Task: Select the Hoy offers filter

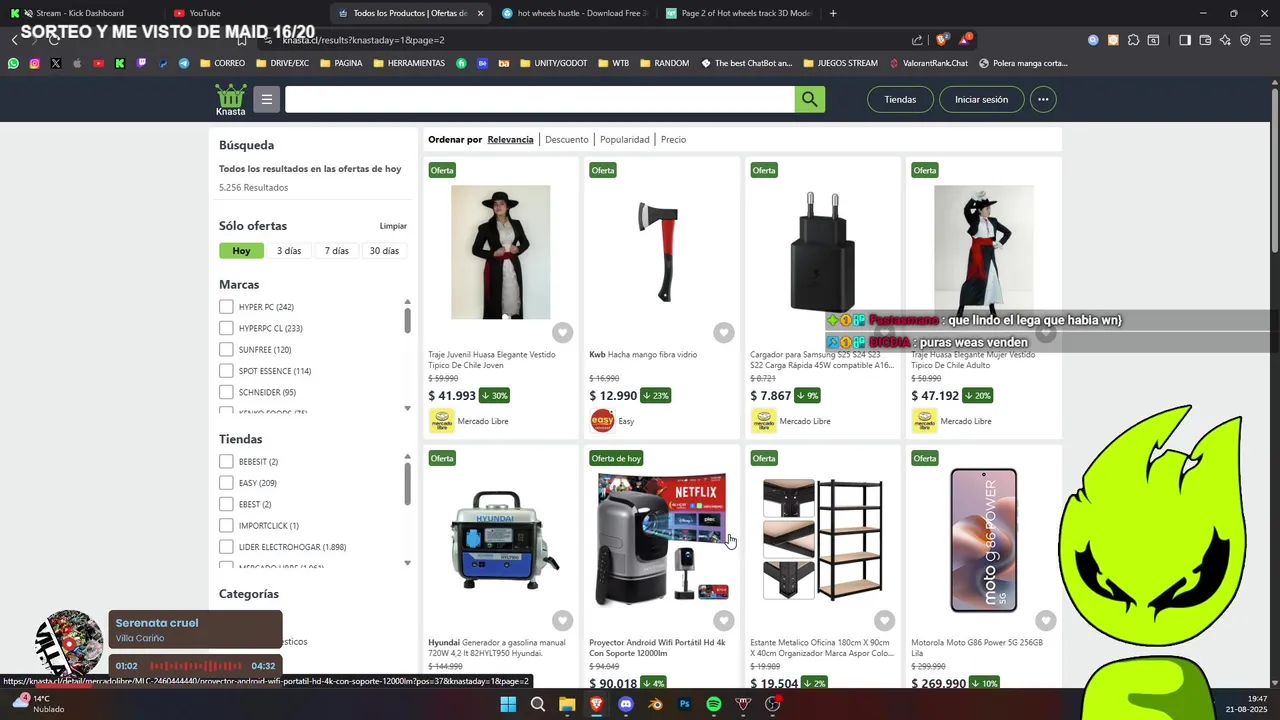Action: pos(241,251)
